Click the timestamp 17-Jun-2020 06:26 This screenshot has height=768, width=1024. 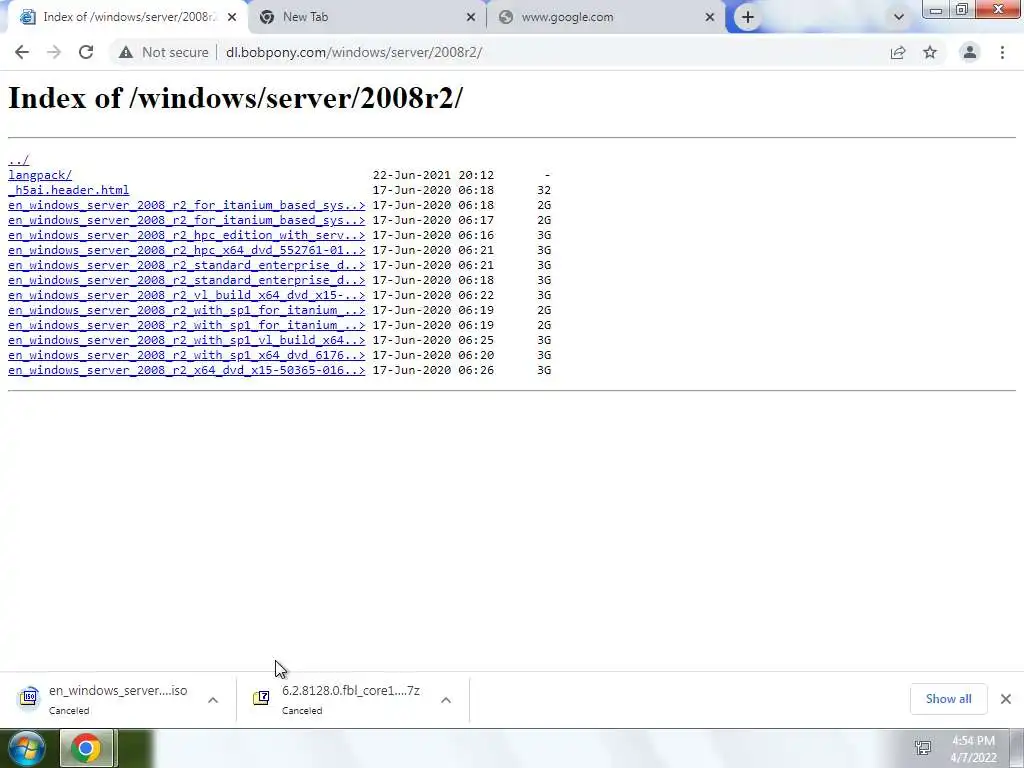click(434, 370)
